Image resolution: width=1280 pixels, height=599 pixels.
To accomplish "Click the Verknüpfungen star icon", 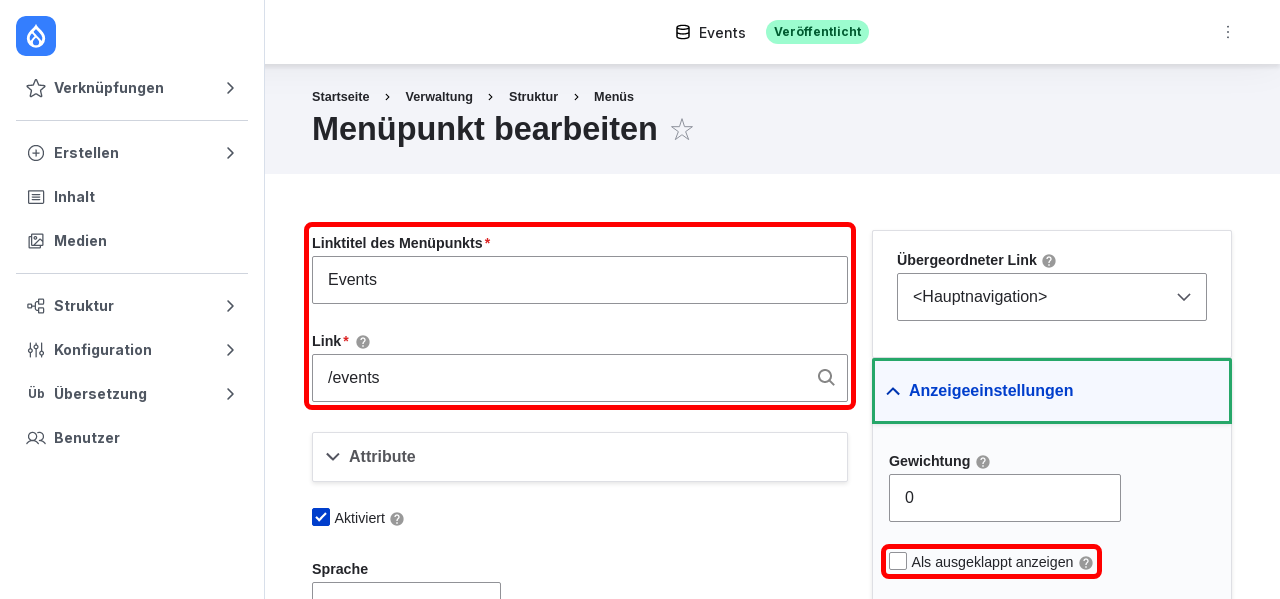I will tap(36, 88).
